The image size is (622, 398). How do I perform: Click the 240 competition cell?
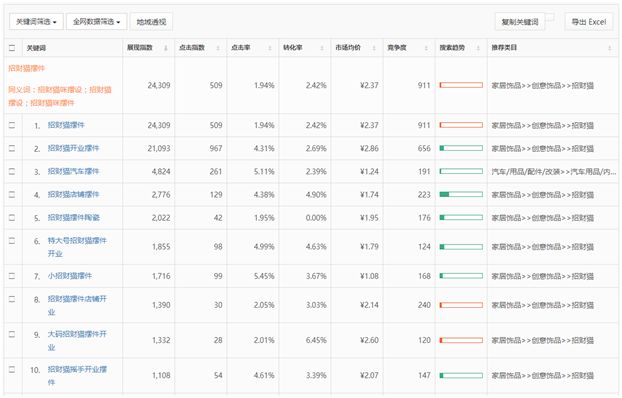[424, 305]
